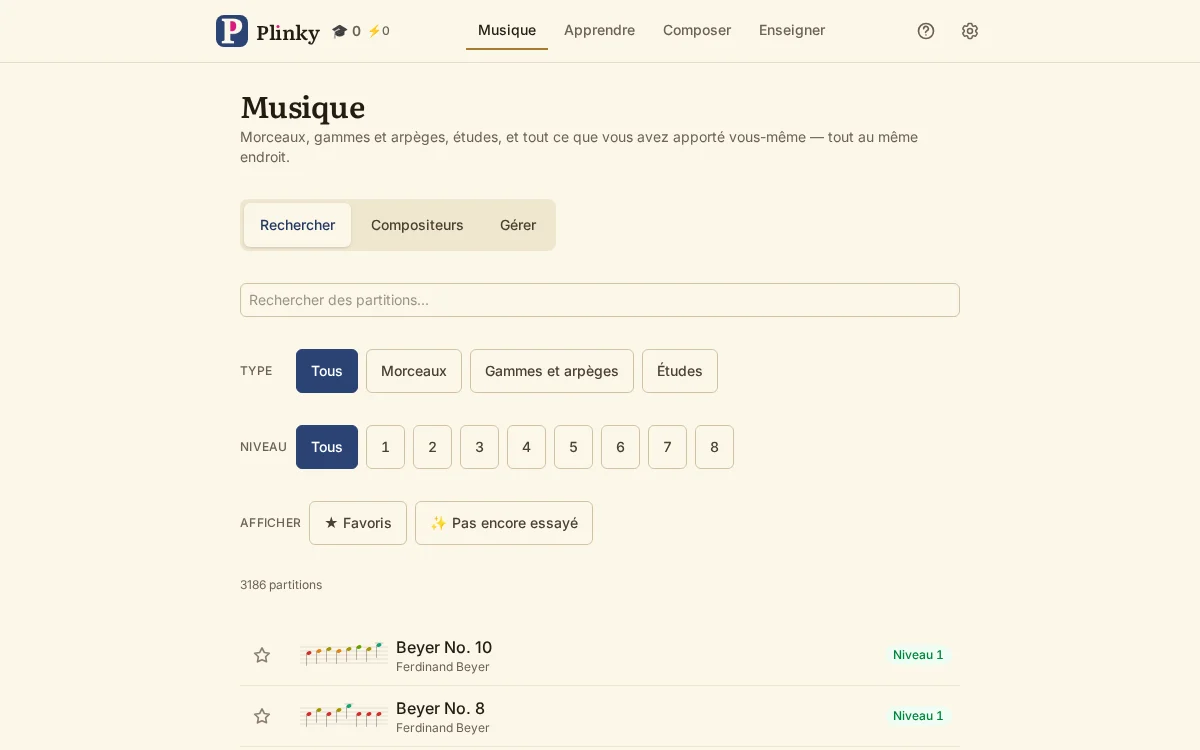Click Ferdinand Beyer under Beyer No. 8

(x=443, y=728)
